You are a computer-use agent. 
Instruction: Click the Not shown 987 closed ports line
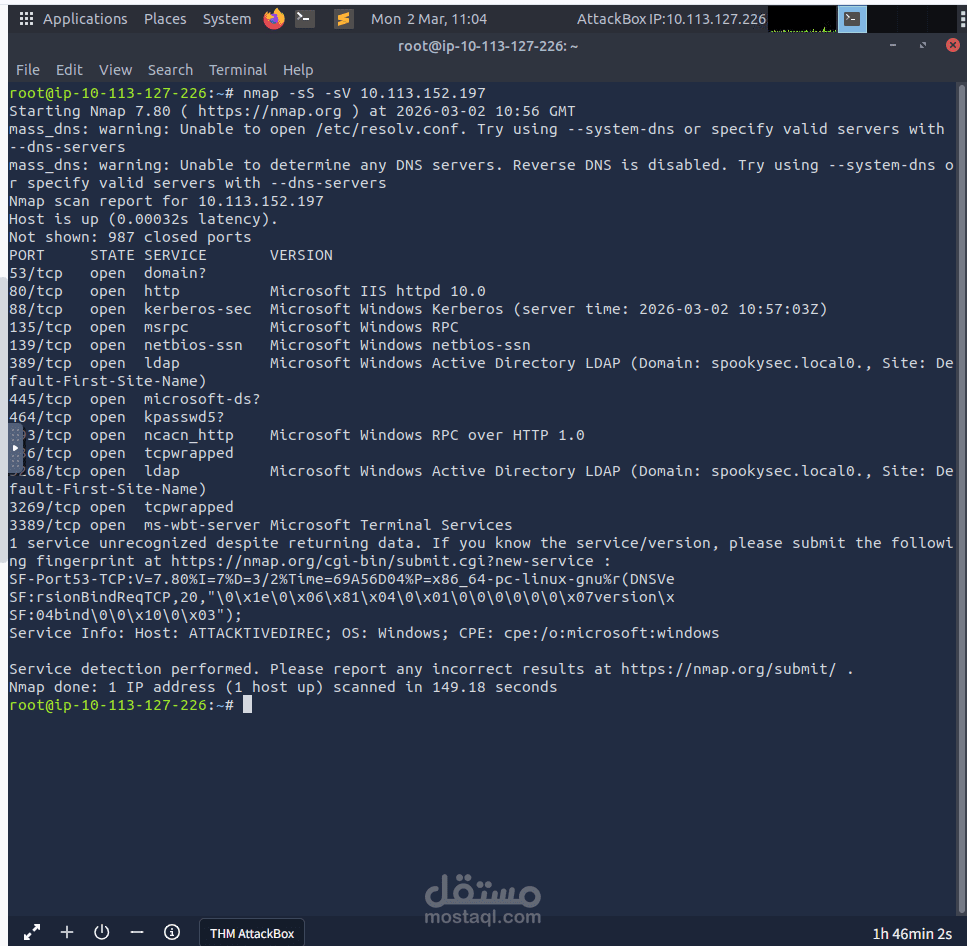point(130,237)
